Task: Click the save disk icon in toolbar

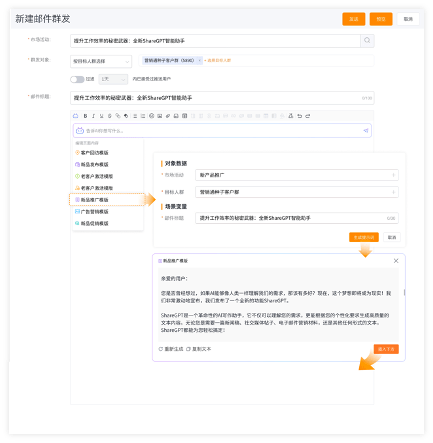Action: (176, 116)
